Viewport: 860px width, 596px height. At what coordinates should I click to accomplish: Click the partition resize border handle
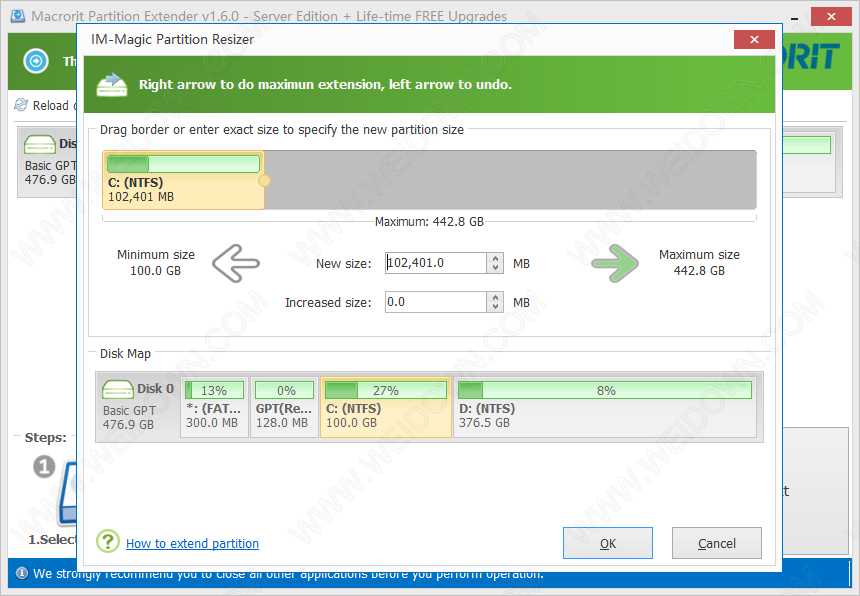tap(264, 181)
